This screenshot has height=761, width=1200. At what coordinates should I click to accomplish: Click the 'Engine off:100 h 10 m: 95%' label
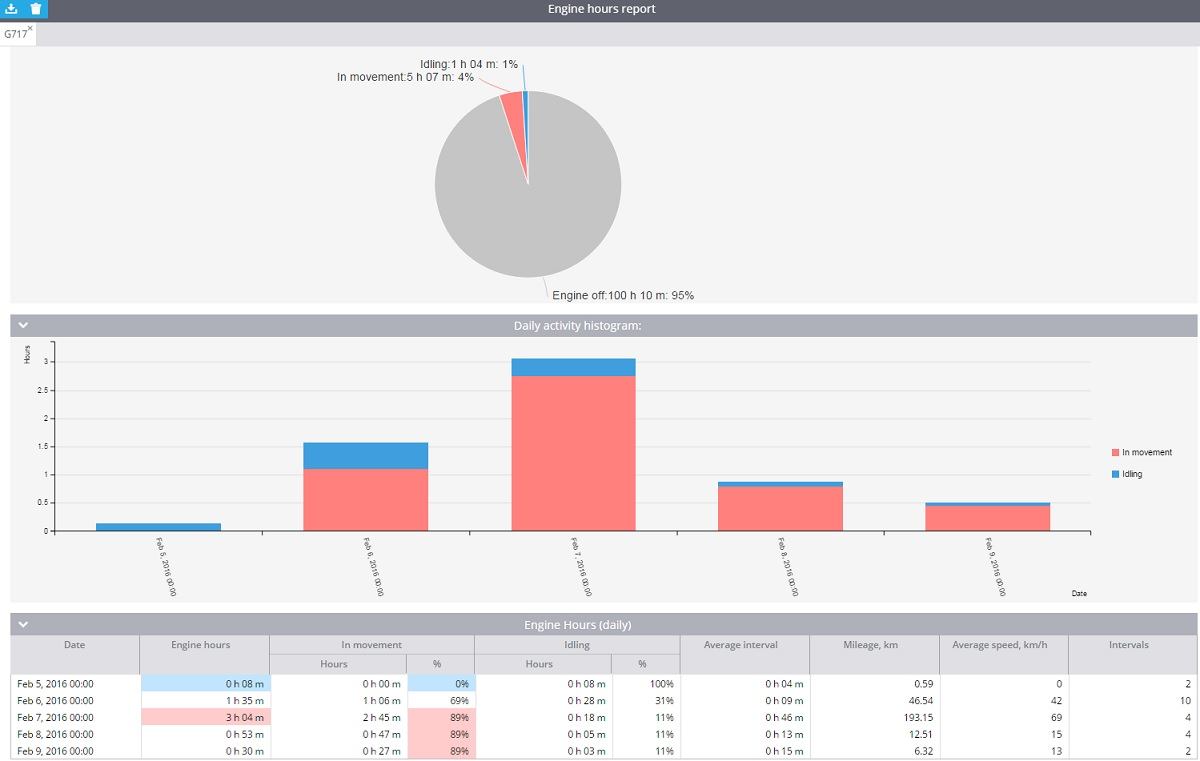623,295
